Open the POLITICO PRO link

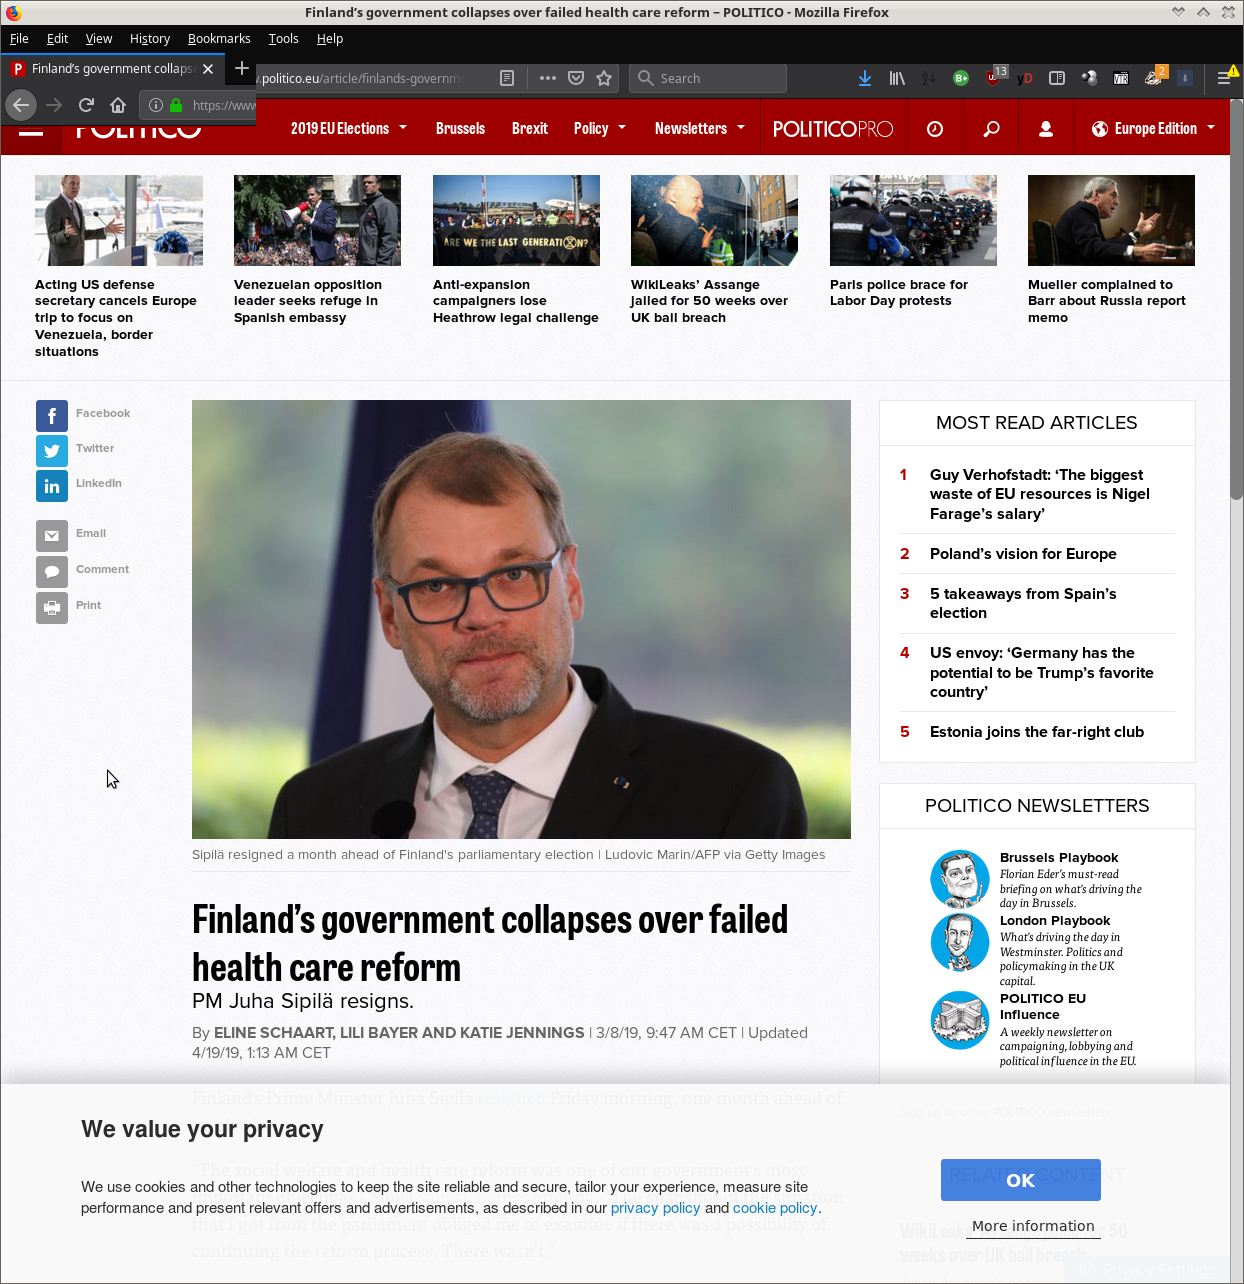point(833,129)
